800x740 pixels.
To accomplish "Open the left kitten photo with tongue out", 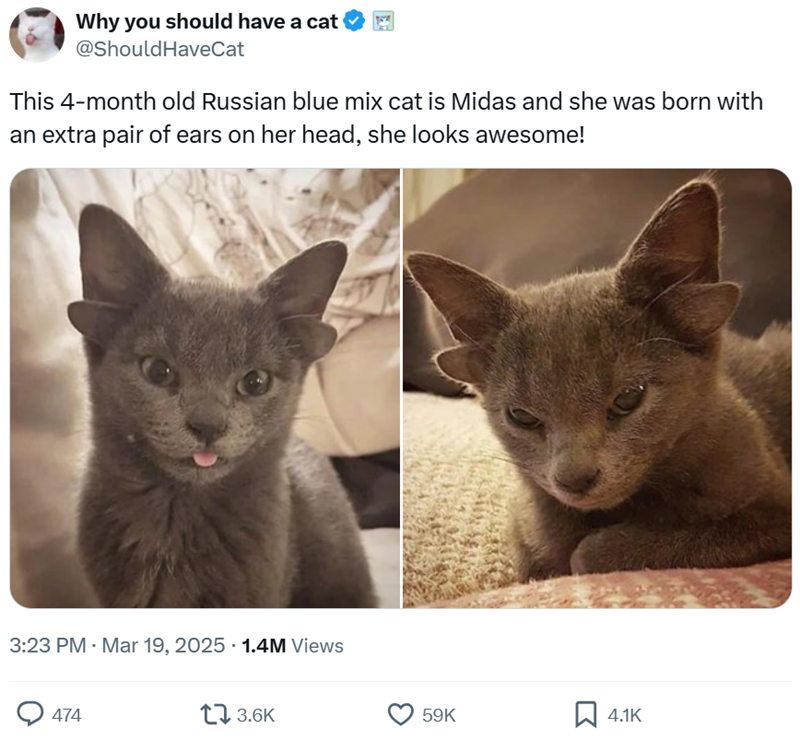I will point(205,388).
